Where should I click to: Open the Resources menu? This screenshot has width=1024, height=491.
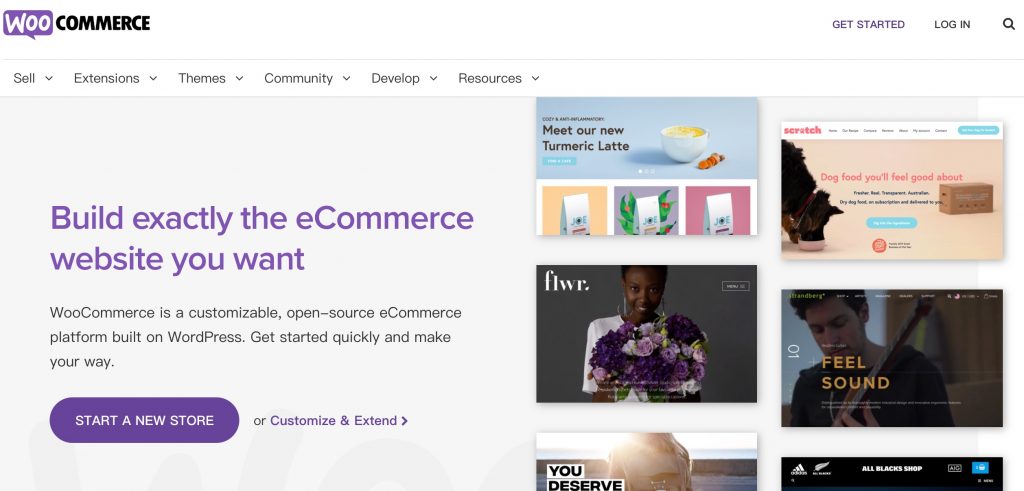pos(499,78)
